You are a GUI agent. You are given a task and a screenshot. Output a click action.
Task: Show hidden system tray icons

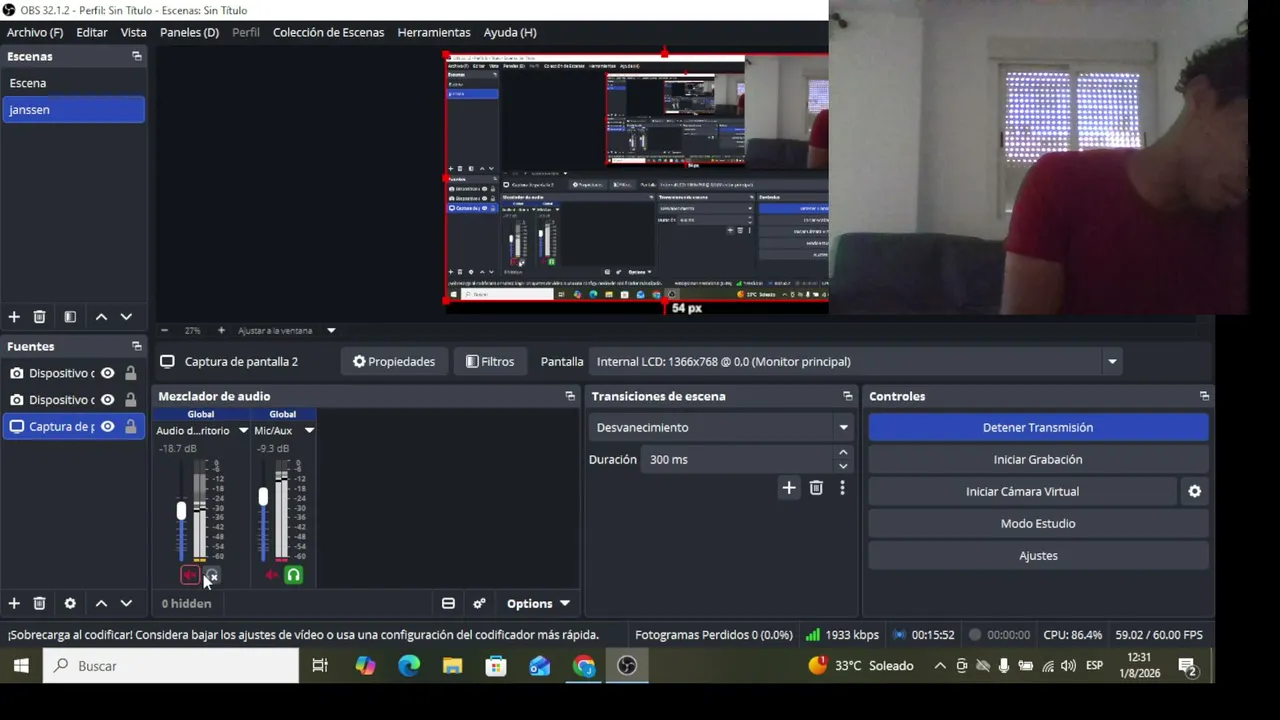click(940, 666)
